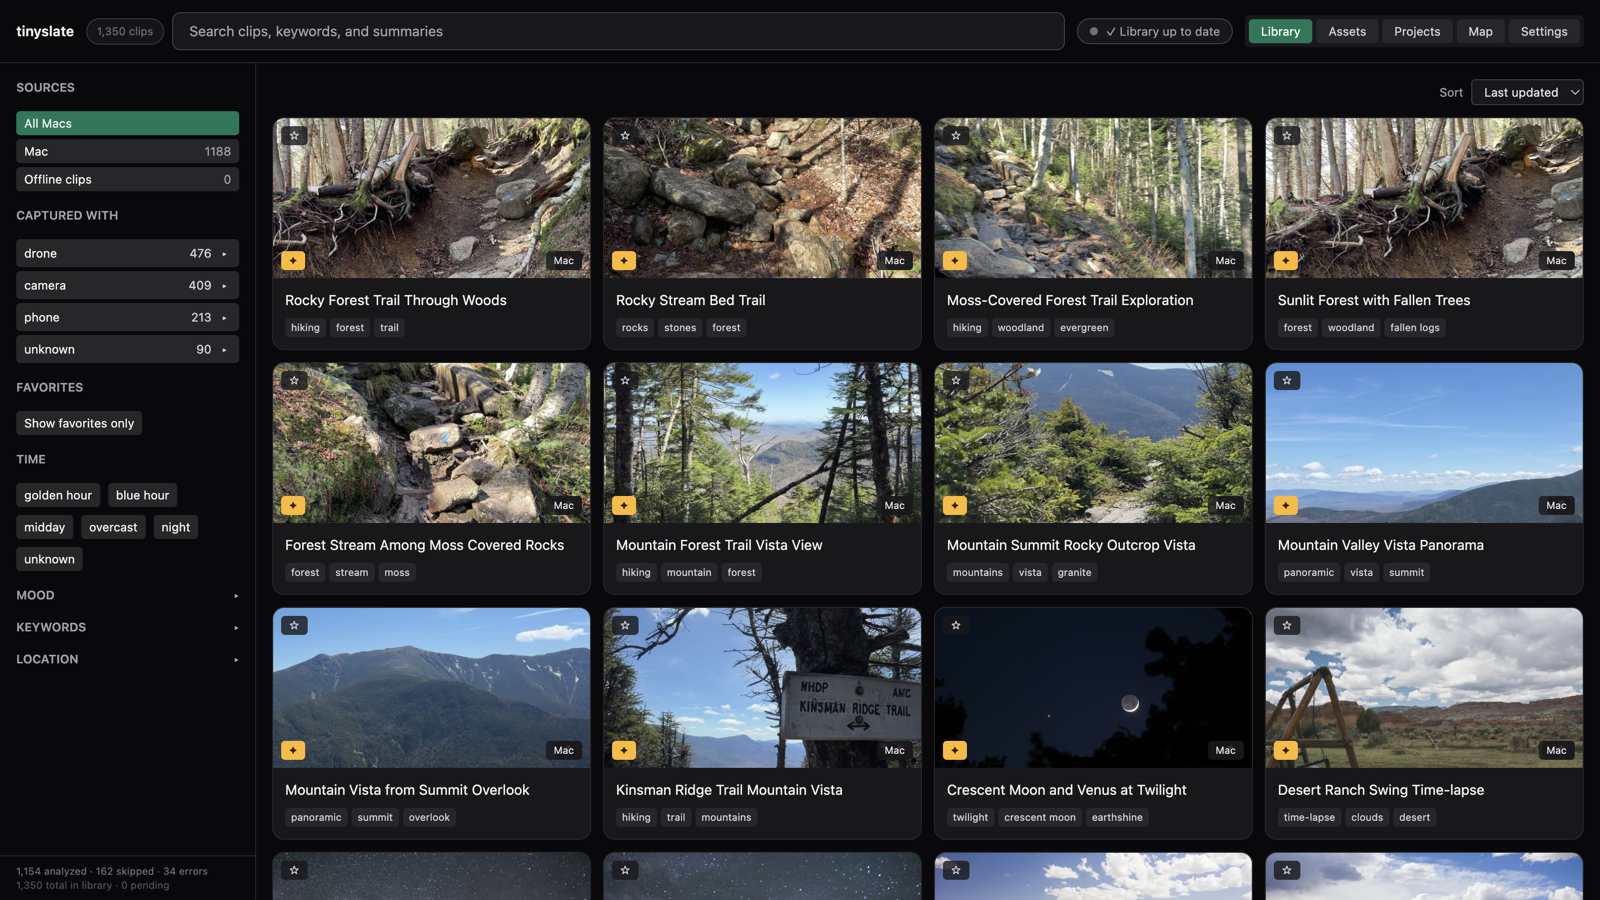The image size is (1600, 900).
Task: Star the Mountain Vista from Summit Overlook clip
Action: click(294, 626)
